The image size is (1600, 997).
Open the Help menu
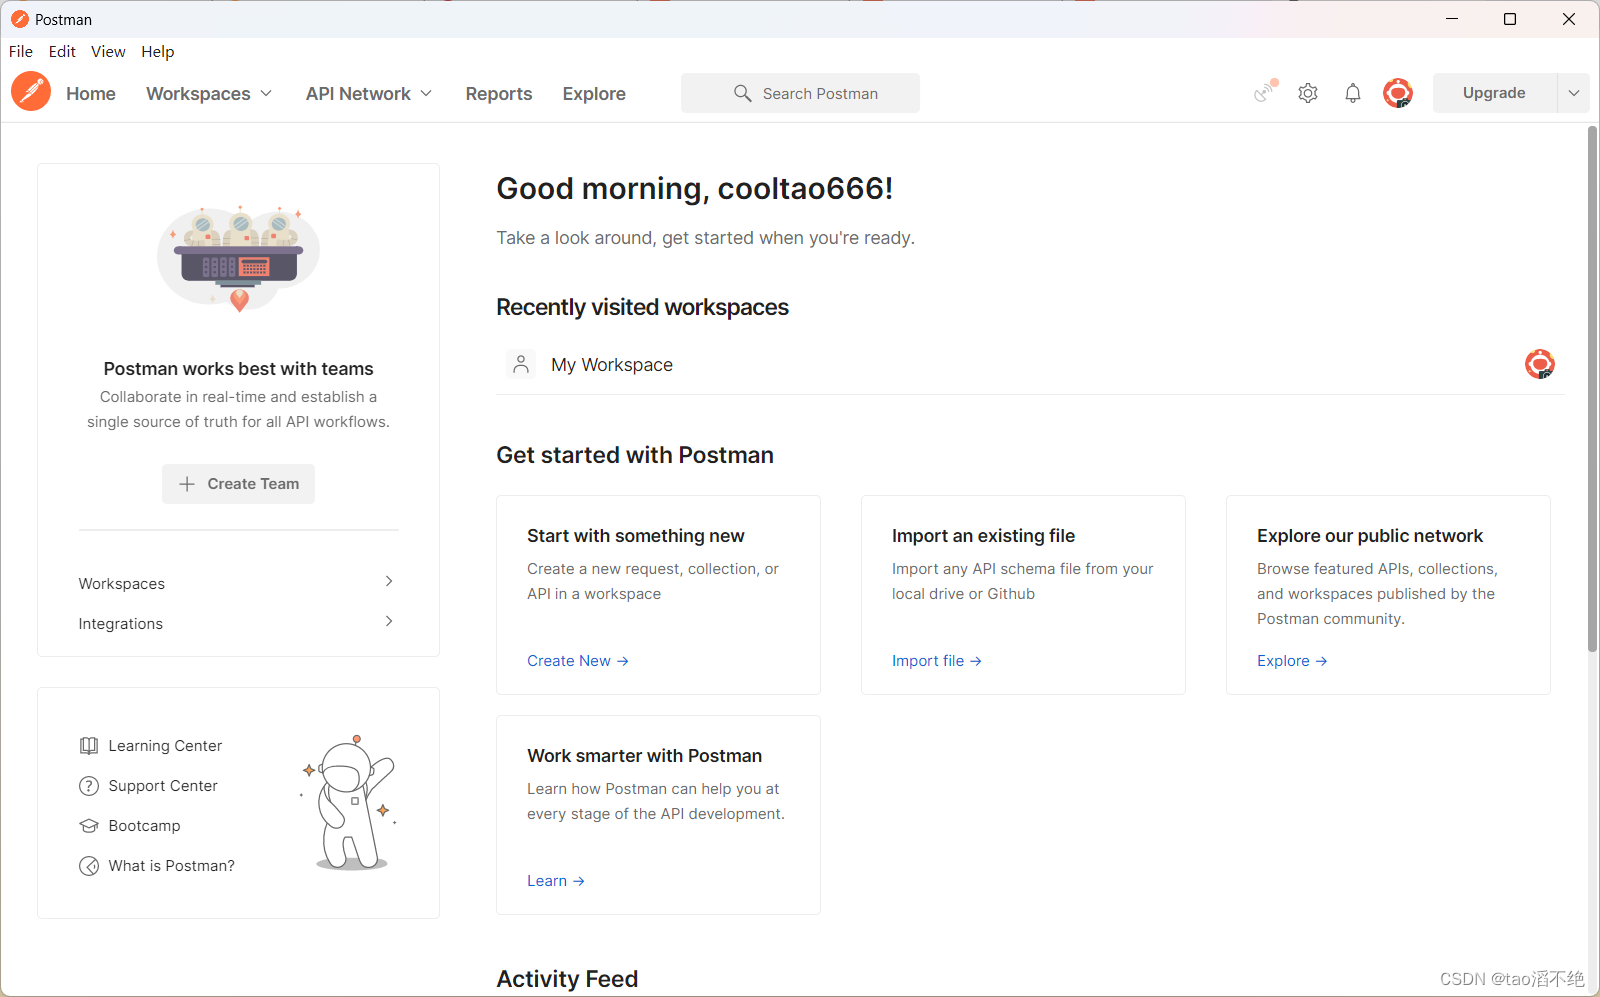coord(157,52)
